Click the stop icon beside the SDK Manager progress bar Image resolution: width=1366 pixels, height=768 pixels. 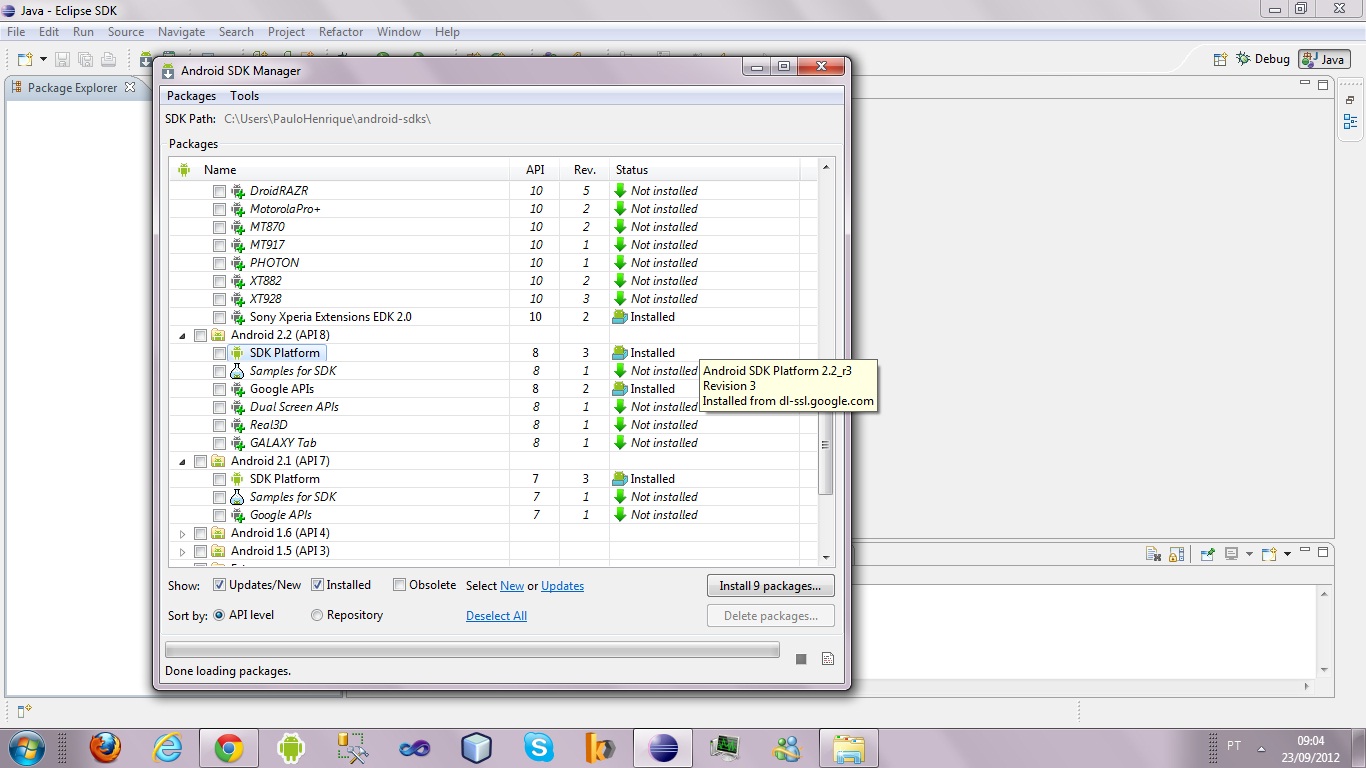click(x=801, y=659)
